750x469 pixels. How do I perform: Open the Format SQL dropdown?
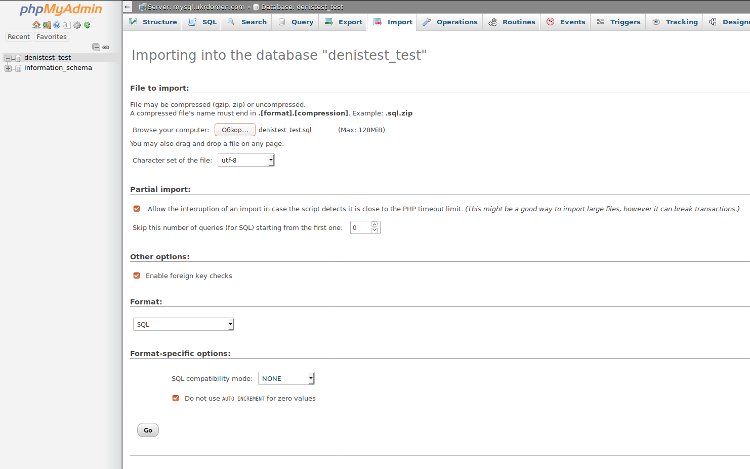(x=184, y=324)
